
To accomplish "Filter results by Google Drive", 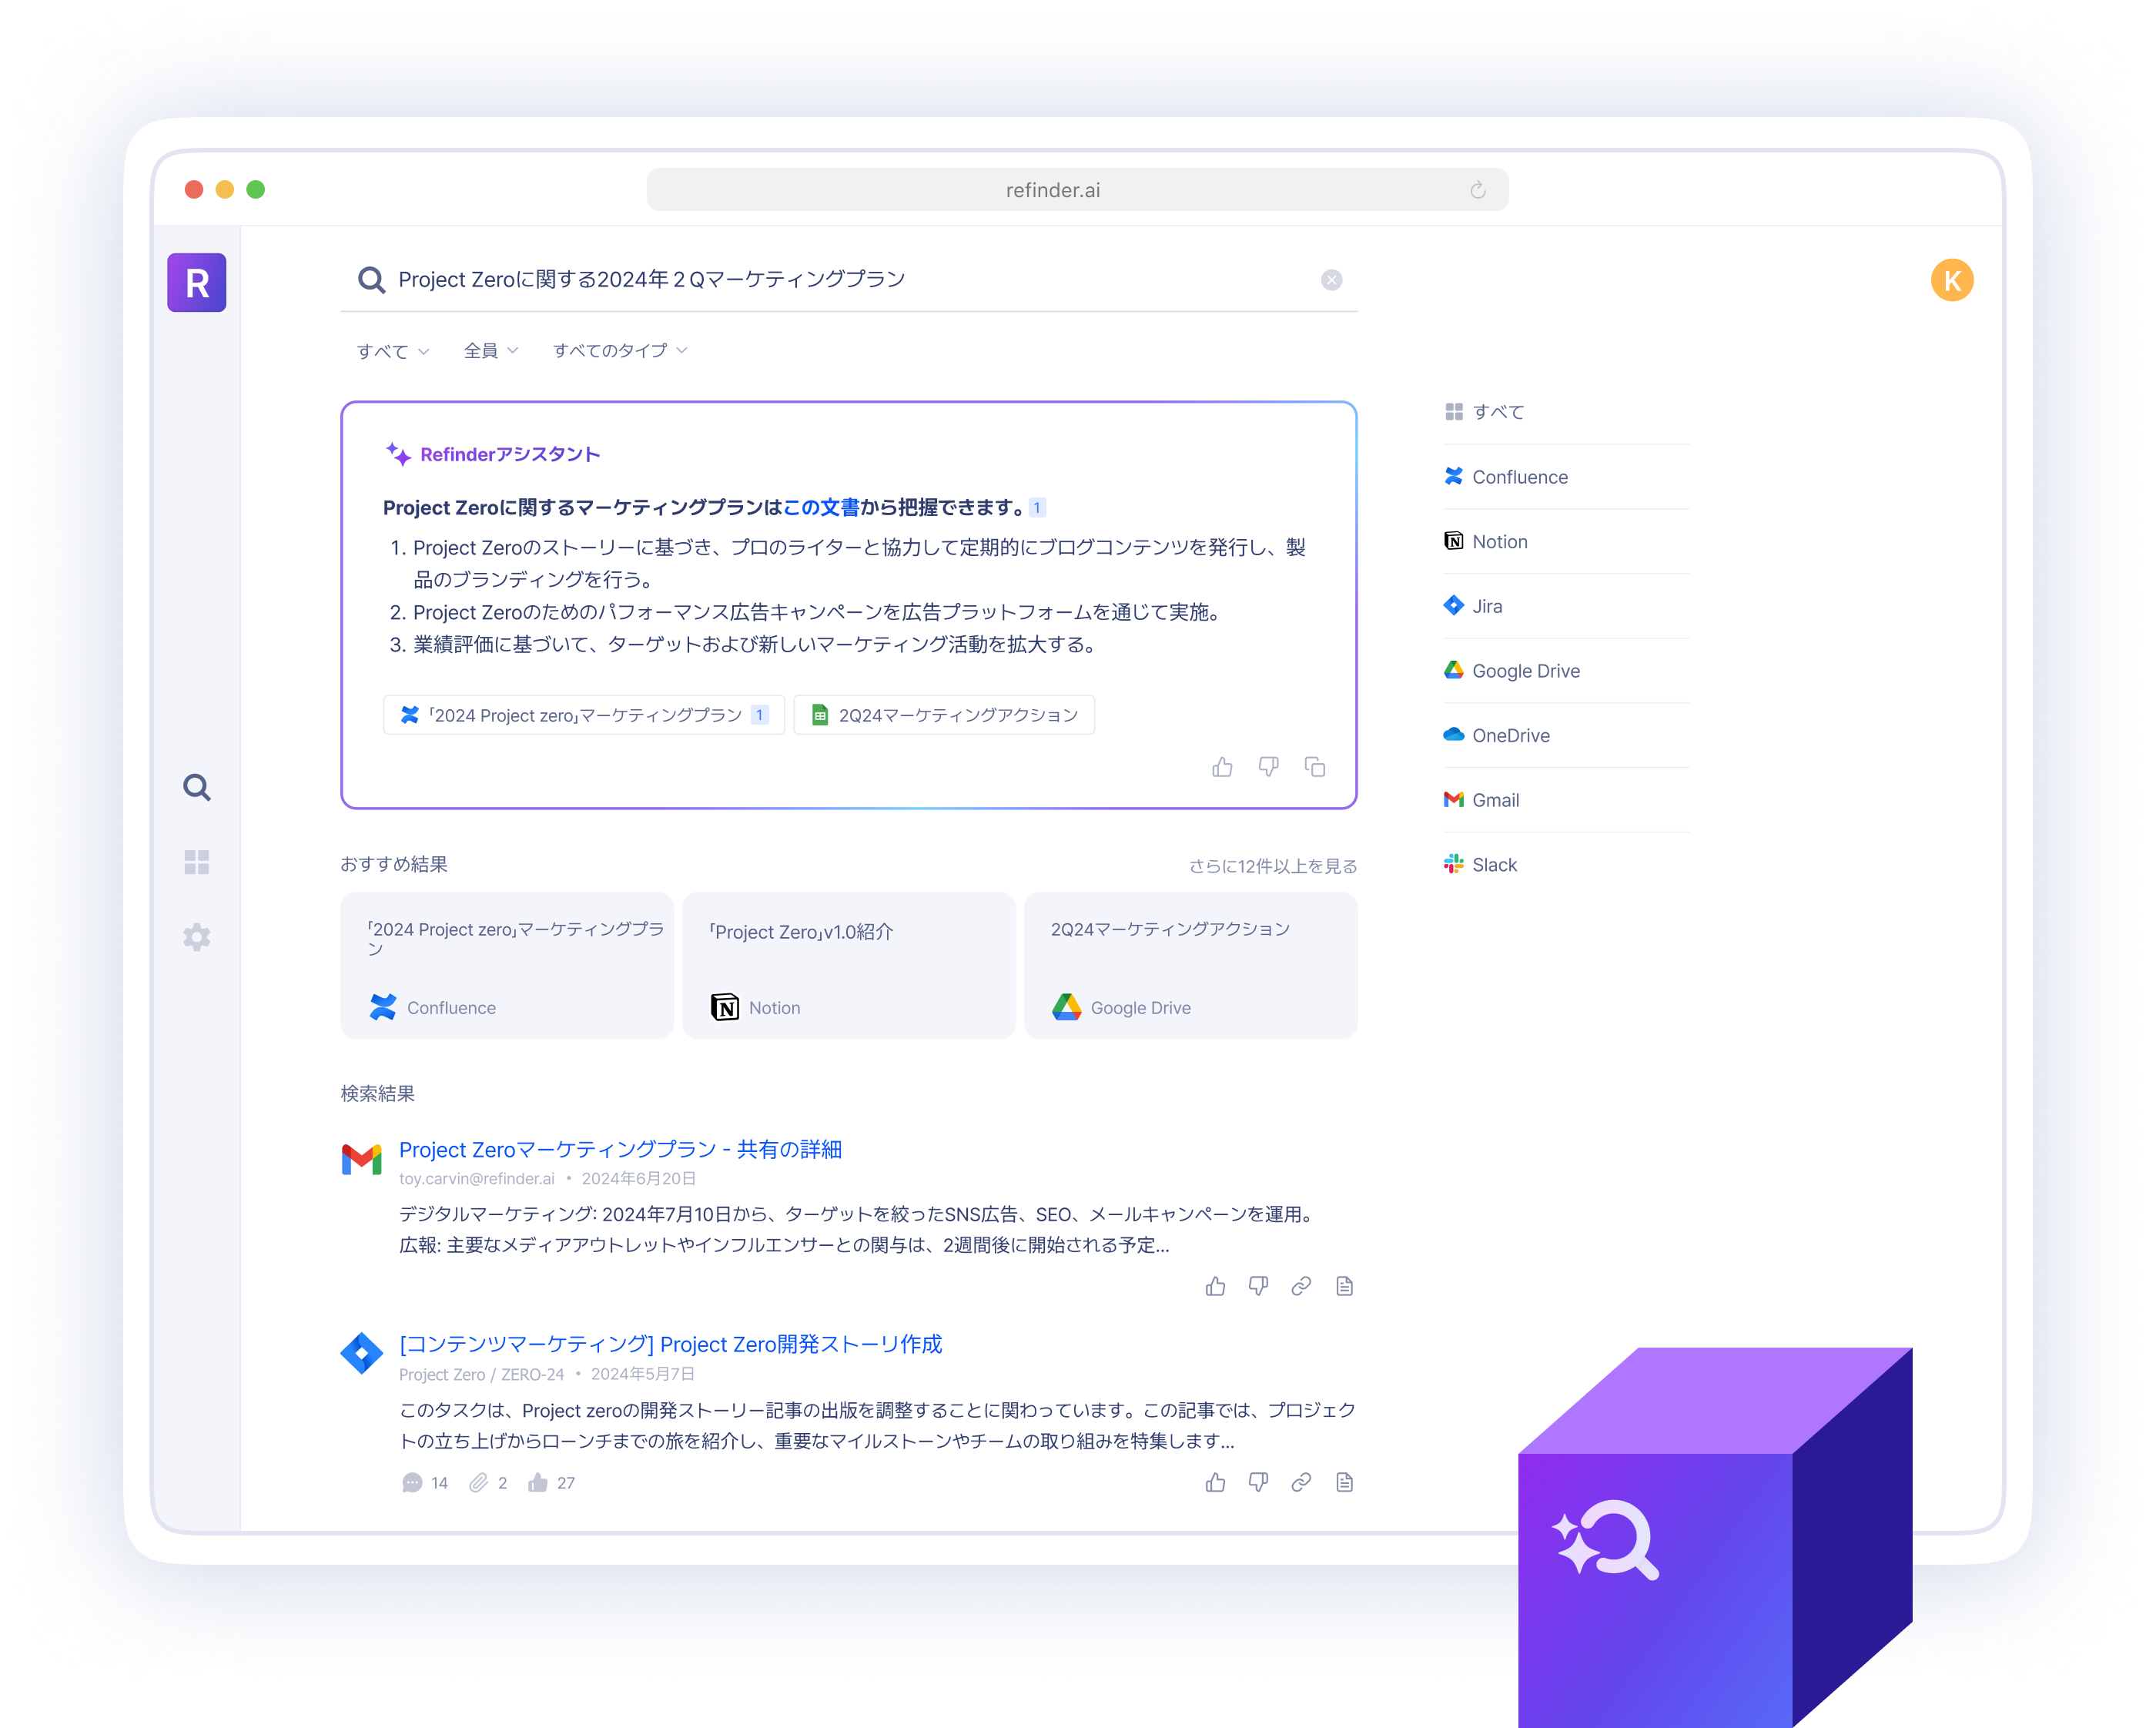I will coord(1566,671).
